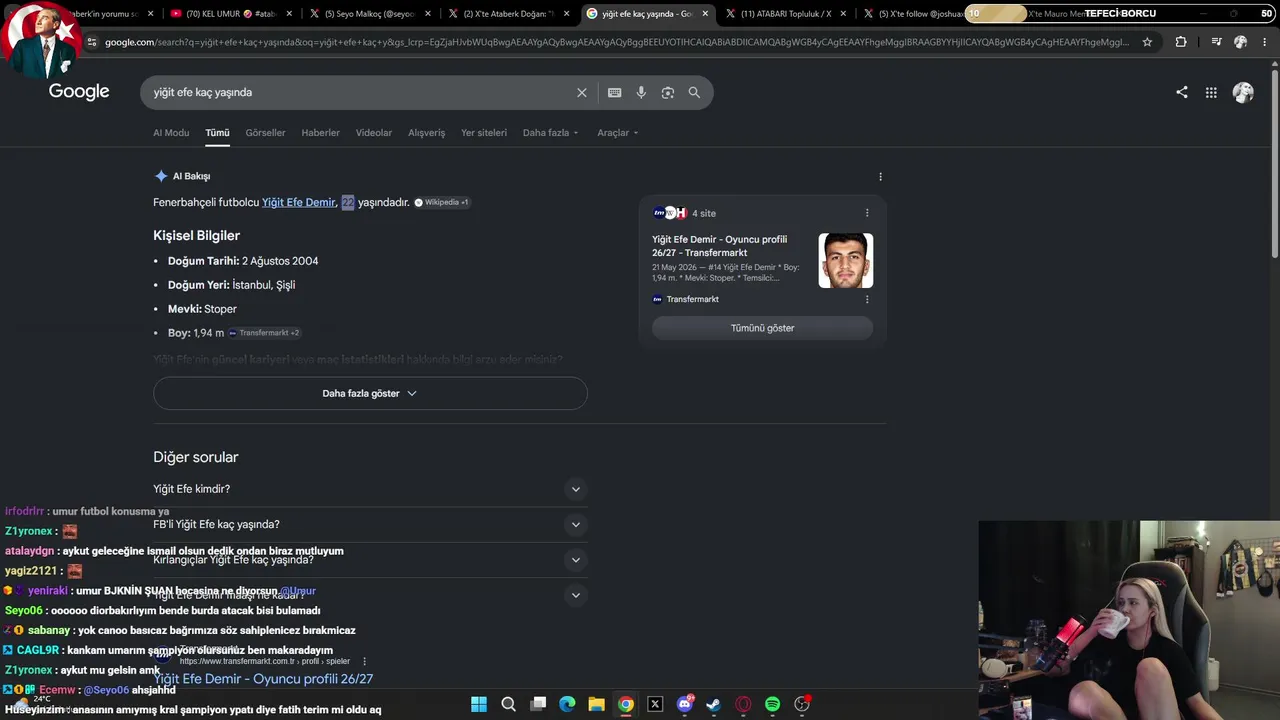Open the Google account profile picture
The height and width of the screenshot is (720, 1280).
point(1243,92)
